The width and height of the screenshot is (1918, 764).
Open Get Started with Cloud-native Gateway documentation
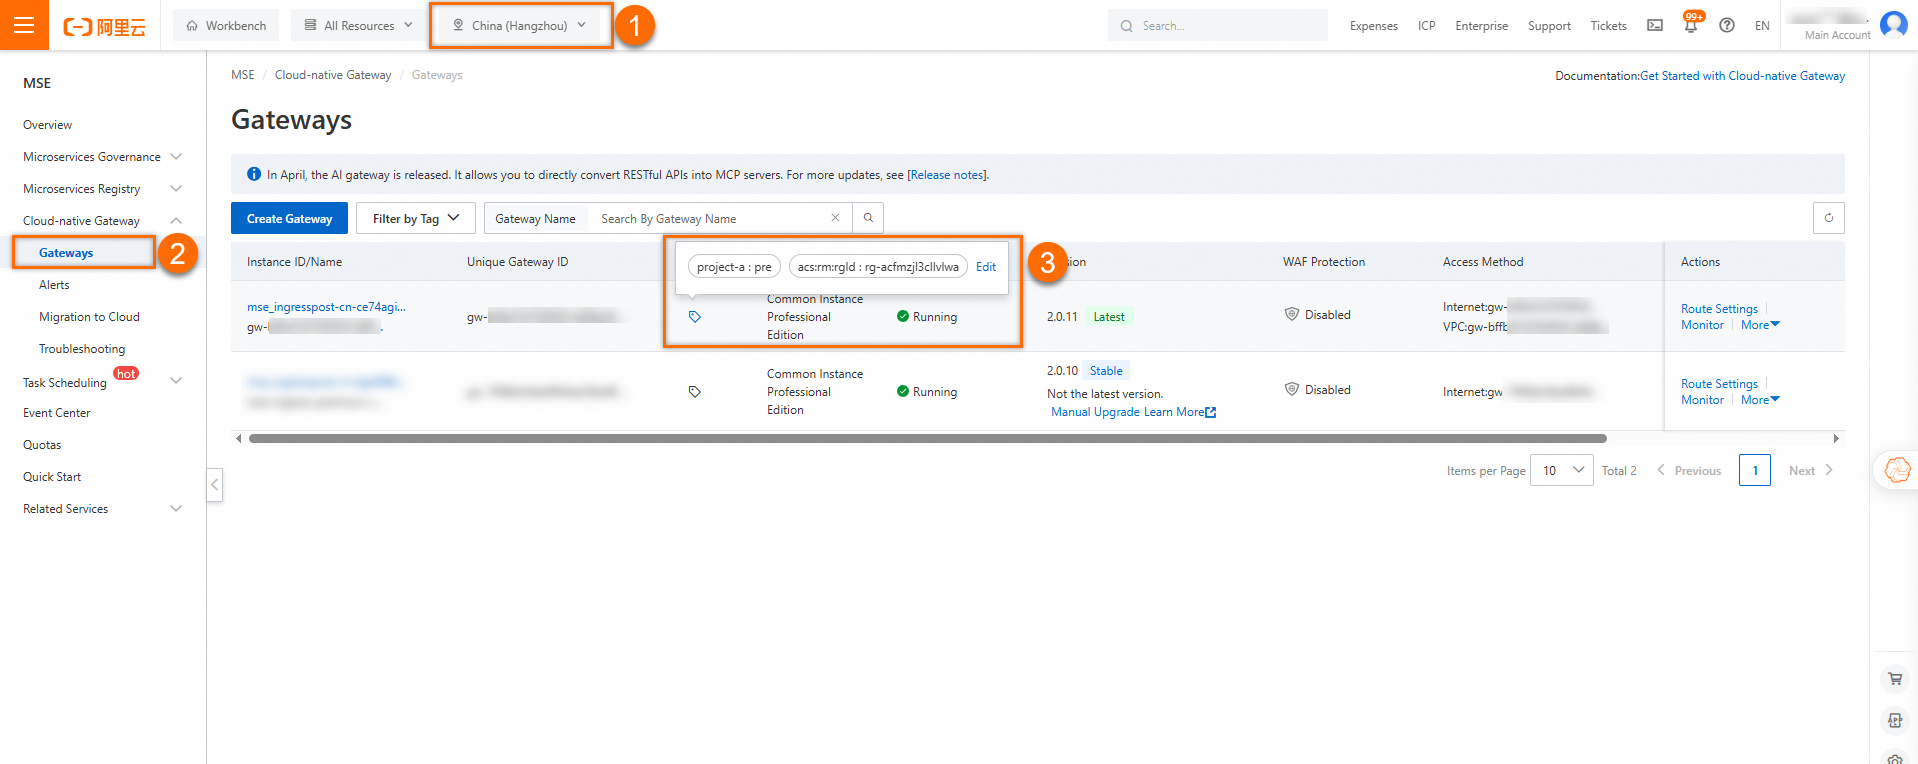pyautogui.click(x=1742, y=76)
